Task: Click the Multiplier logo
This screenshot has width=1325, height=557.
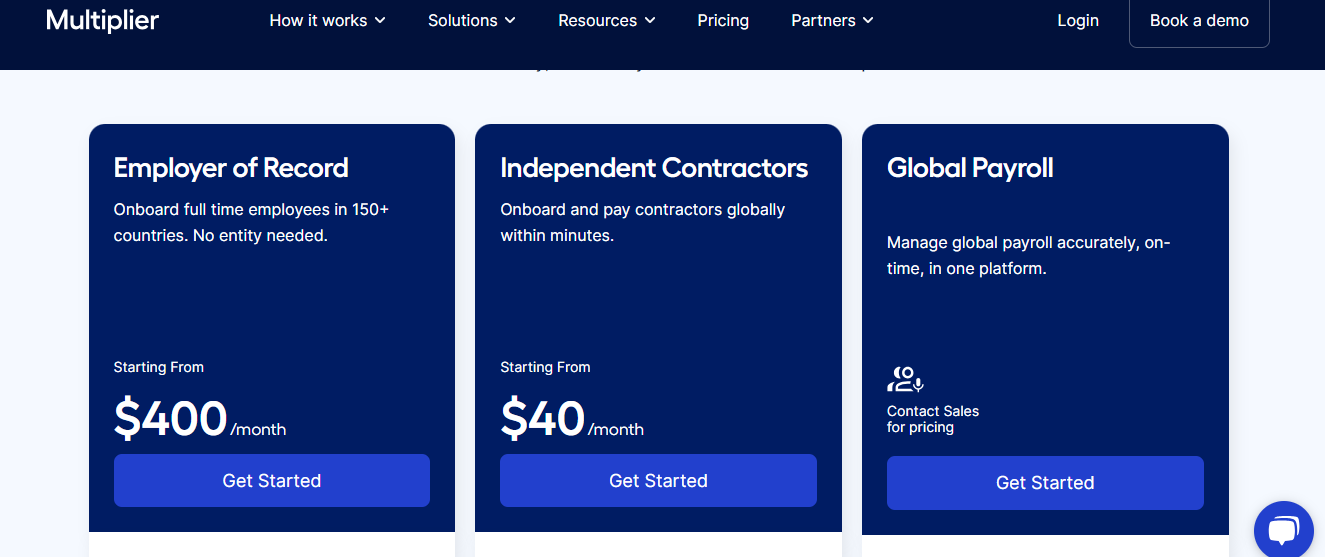Action: [102, 20]
